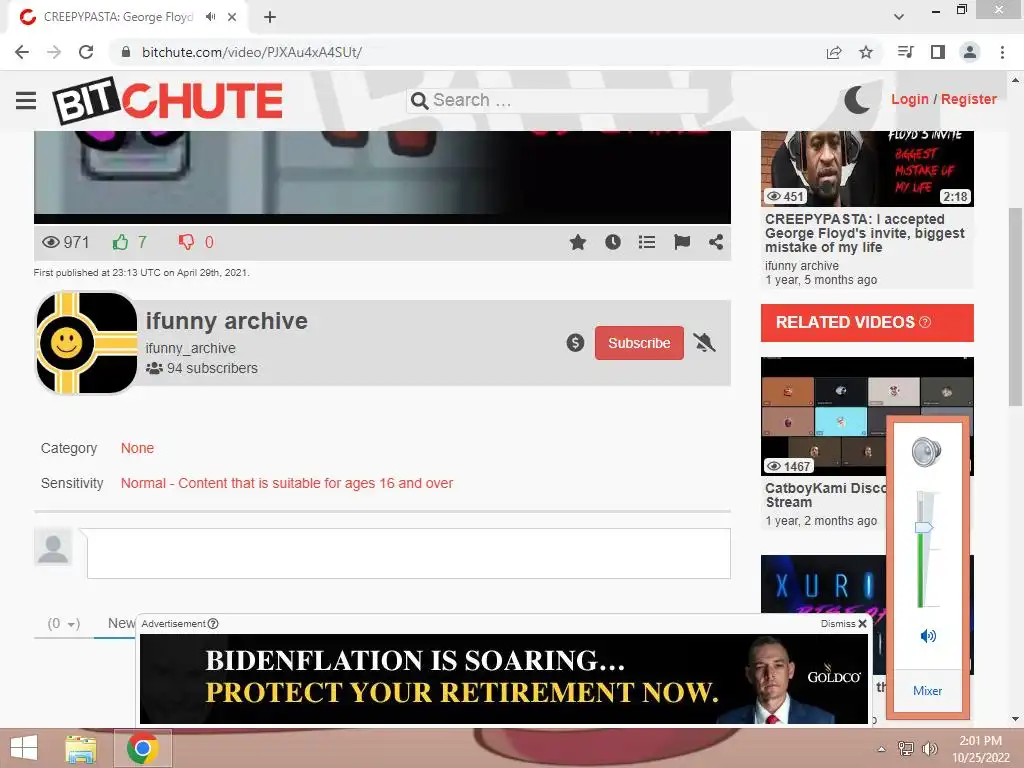This screenshot has height=768, width=1024.
Task: Select the CREEPYPASTA: George Floyd tab
Action: 118,17
